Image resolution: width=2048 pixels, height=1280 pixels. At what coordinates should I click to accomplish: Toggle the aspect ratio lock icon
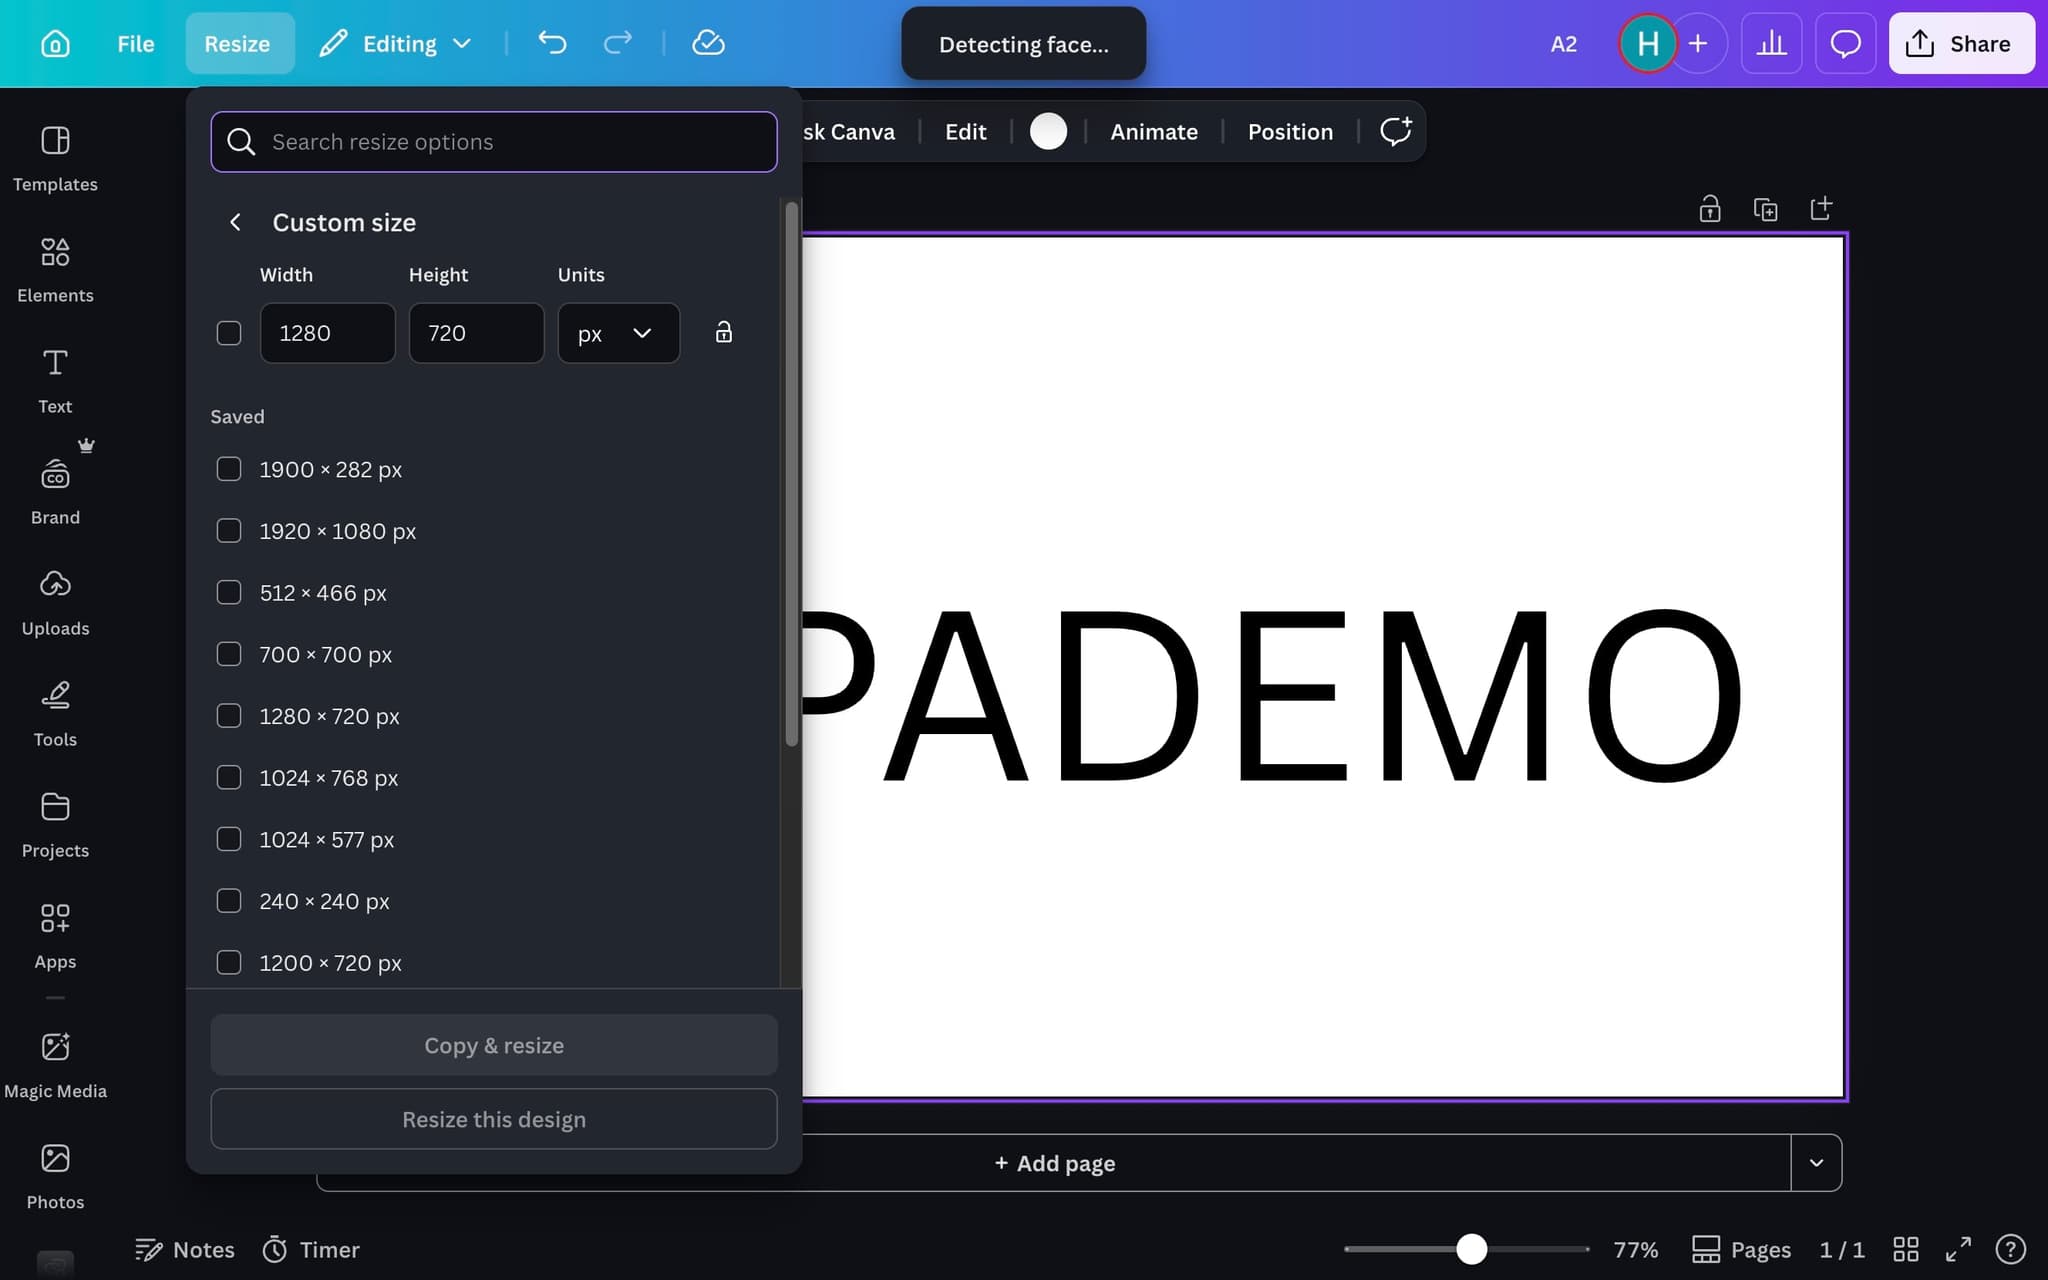(724, 332)
